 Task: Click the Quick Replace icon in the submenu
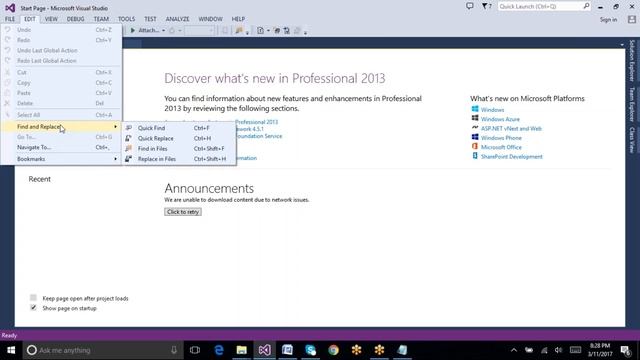tap(129, 138)
